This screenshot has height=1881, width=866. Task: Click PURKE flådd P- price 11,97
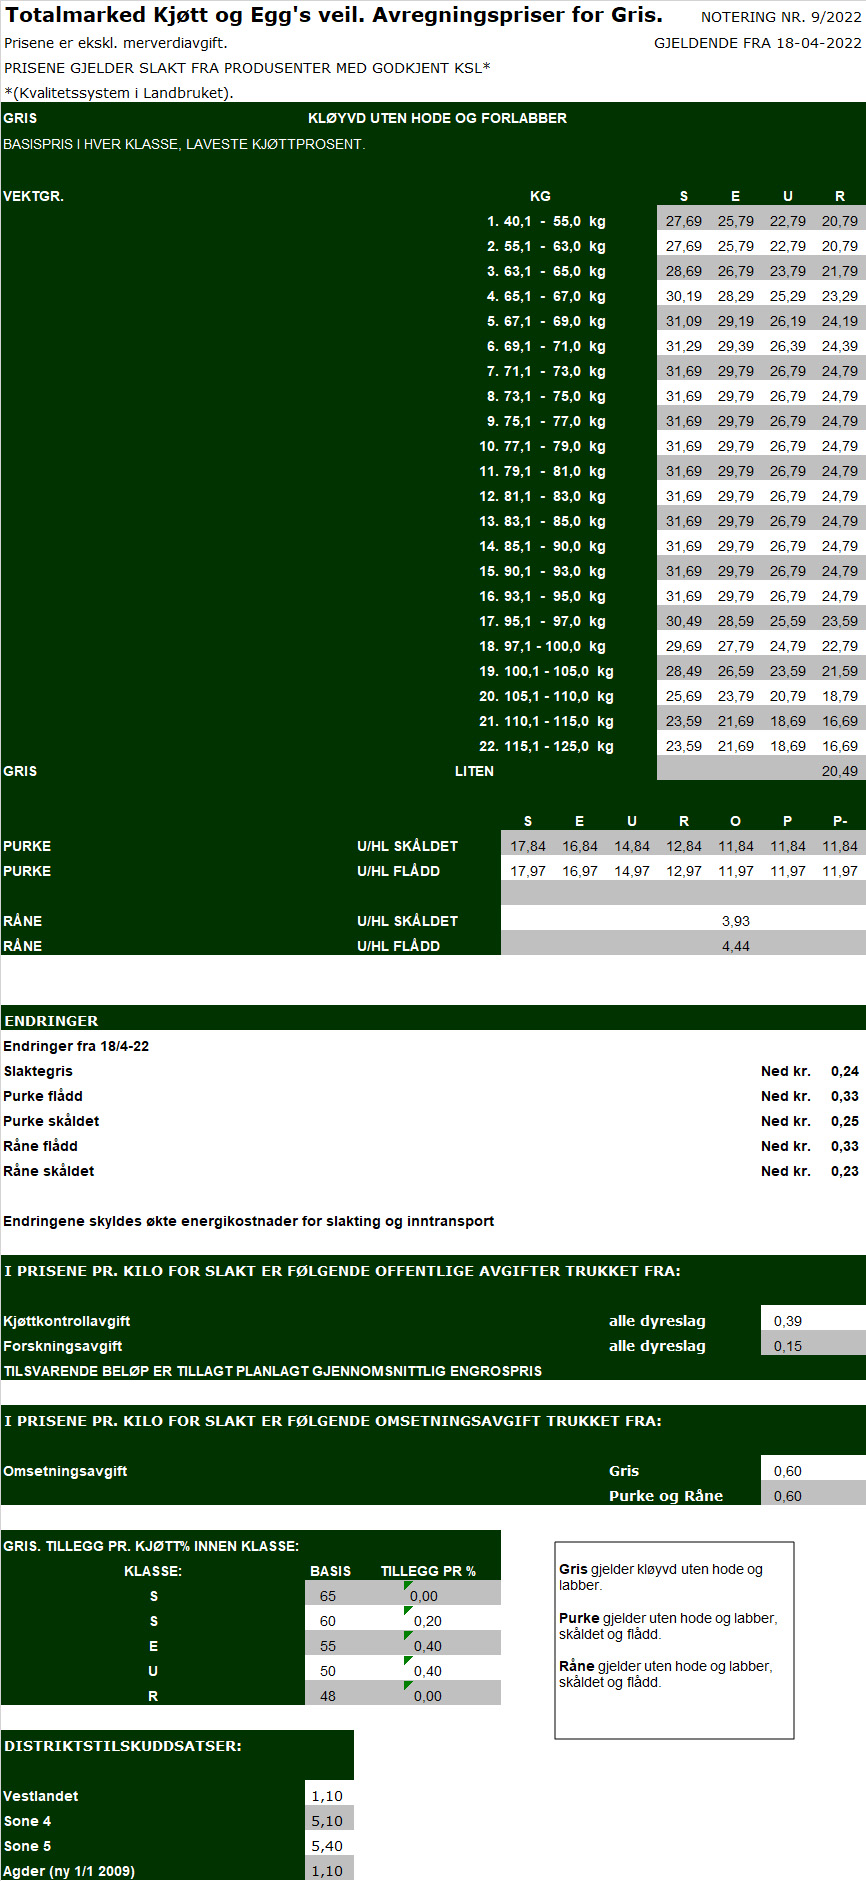pyautogui.click(x=840, y=871)
